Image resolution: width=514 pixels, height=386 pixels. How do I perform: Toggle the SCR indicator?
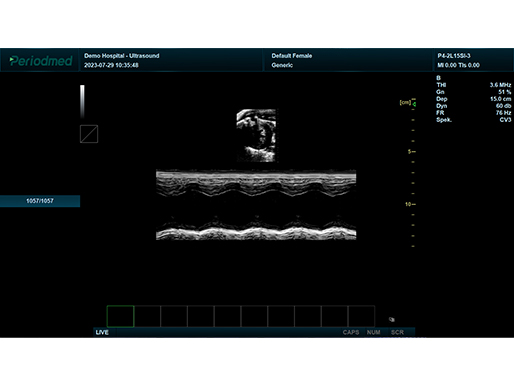pyautogui.click(x=397, y=332)
